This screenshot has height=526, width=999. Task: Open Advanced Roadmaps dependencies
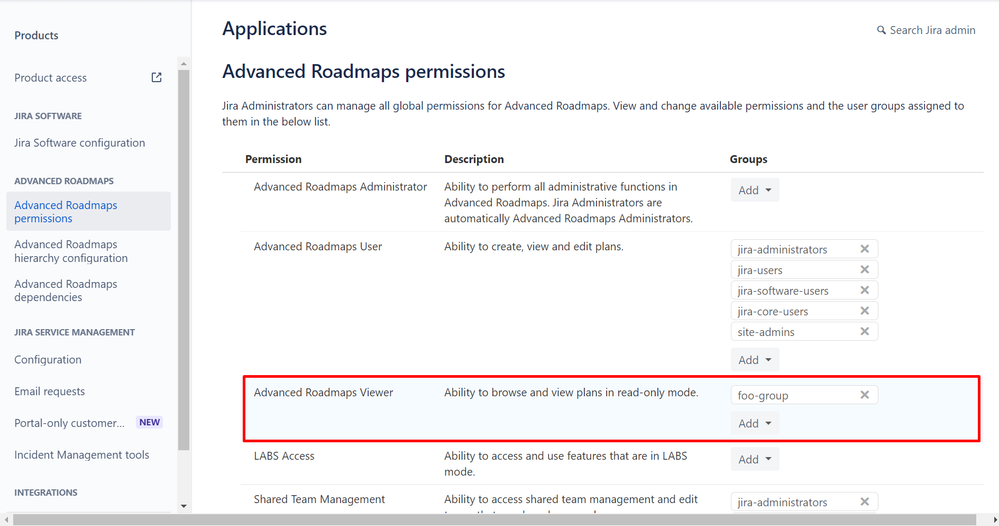point(66,290)
